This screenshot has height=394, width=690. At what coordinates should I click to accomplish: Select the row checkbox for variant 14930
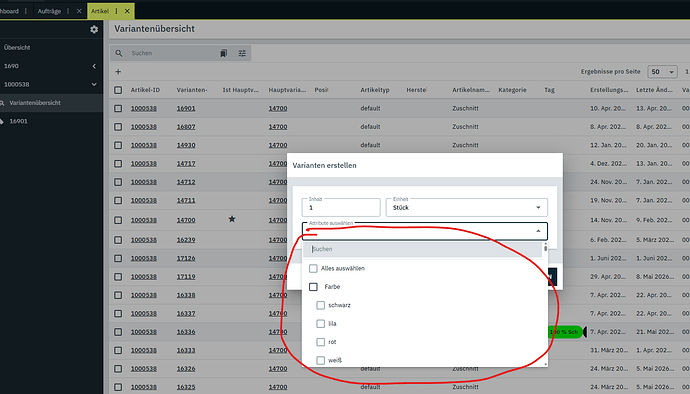pyautogui.click(x=118, y=145)
